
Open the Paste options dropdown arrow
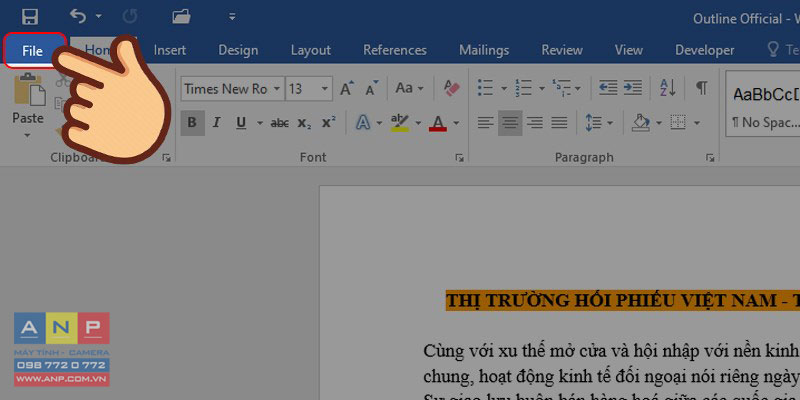(x=28, y=136)
